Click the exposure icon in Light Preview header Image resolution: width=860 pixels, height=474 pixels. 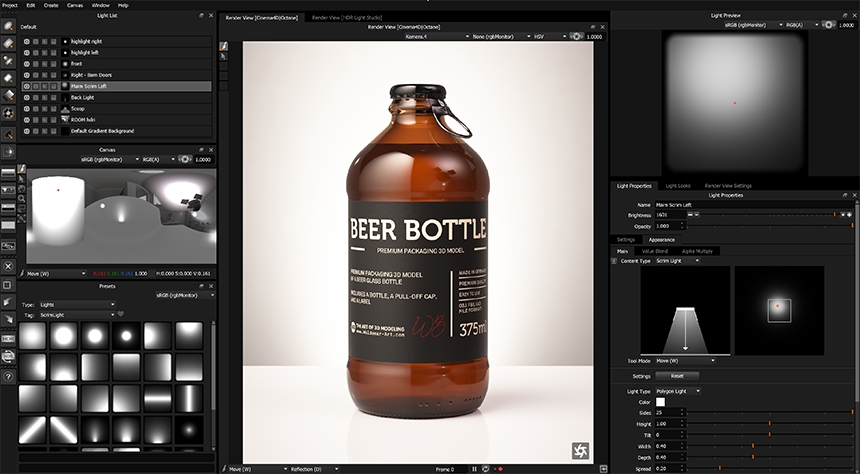click(x=827, y=23)
